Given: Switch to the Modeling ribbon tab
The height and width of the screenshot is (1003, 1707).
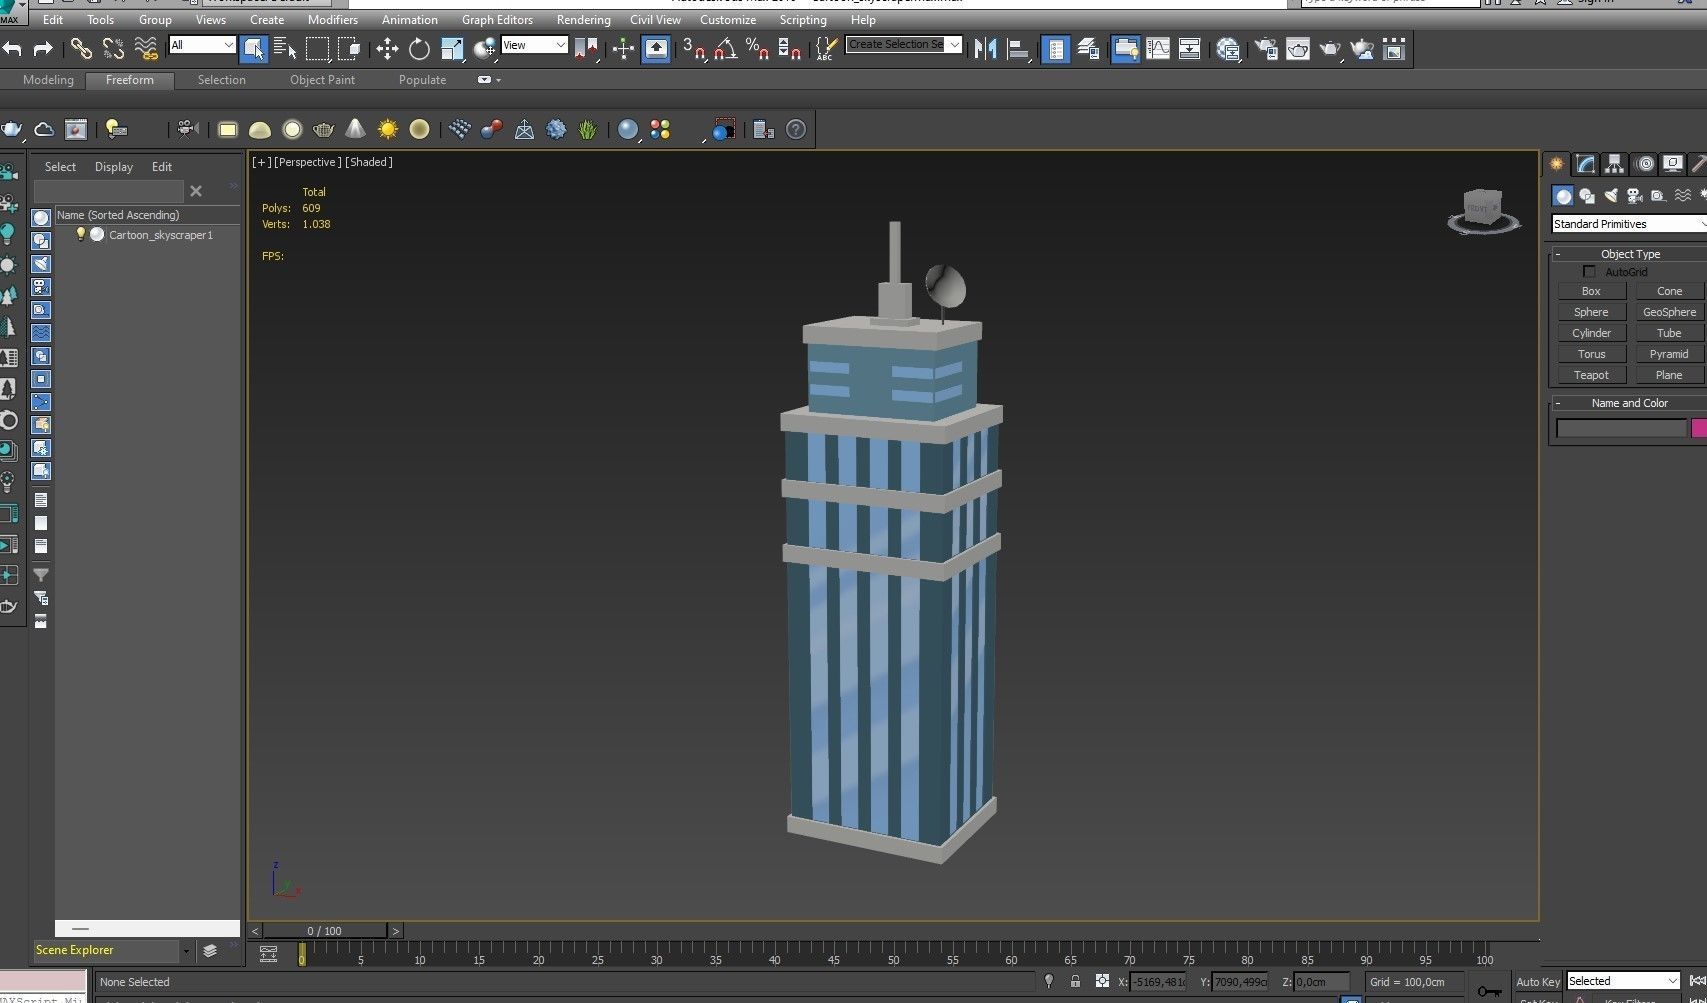Looking at the screenshot, I should click(x=48, y=80).
